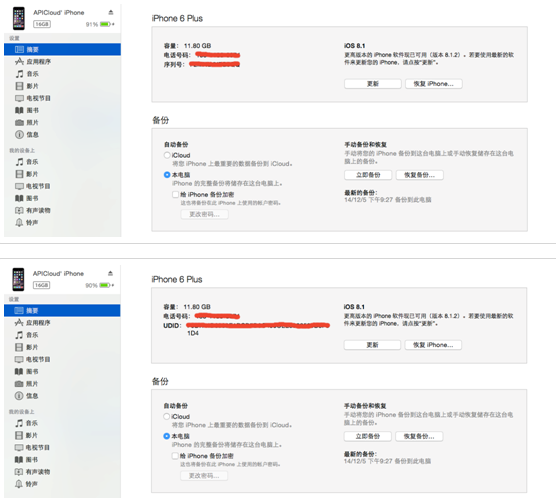The height and width of the screenshot is (502, 556).
Task: Click 立即备份 button in upper screenshot
Action: tap(368, 175)
